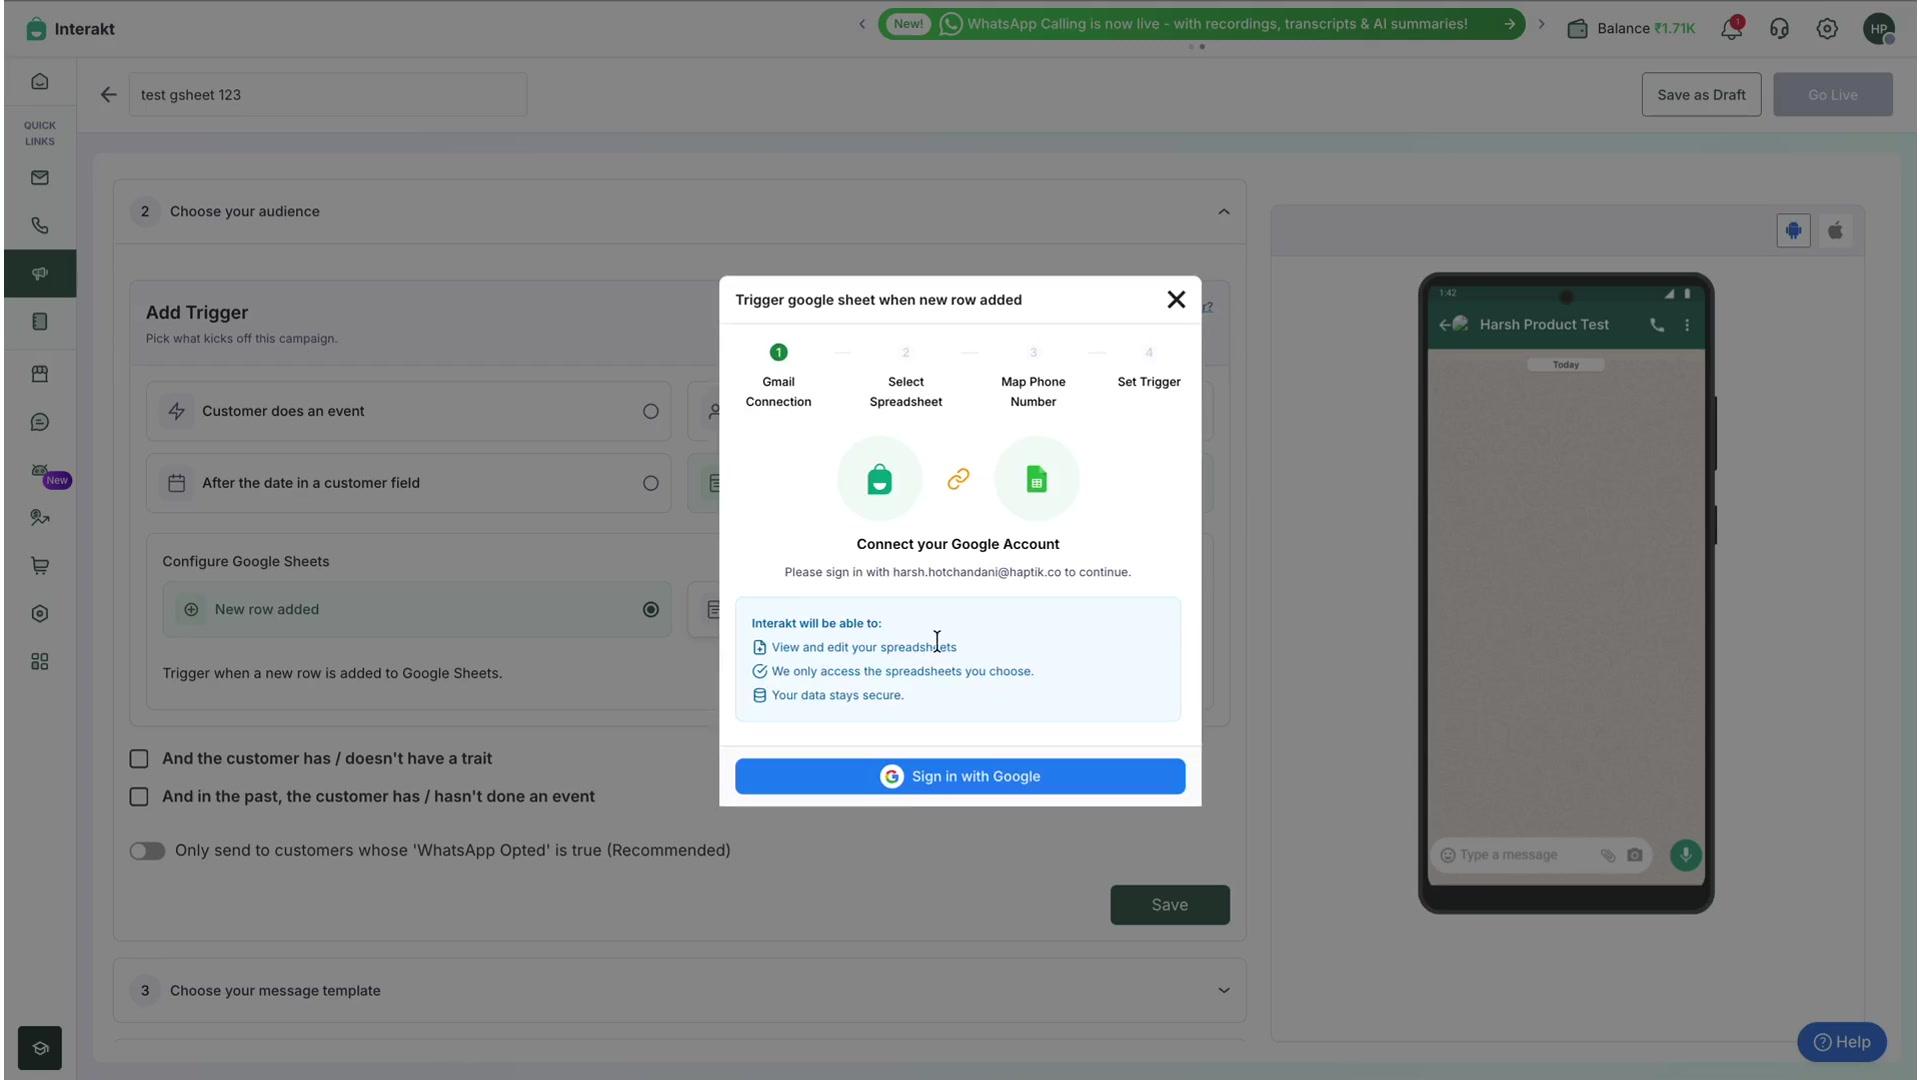Go to previous announcement banner
Viewport: 1920px width, 1080px height.
(862, 24)
